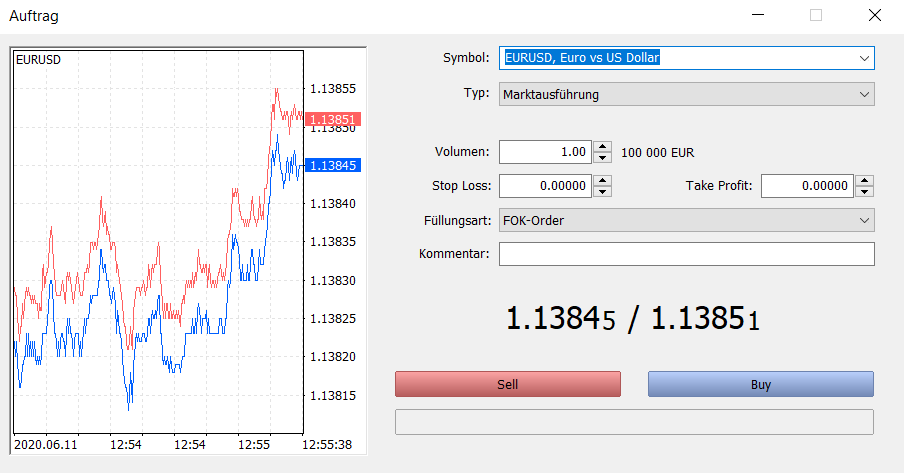Click the 100 000 EUR volume text
The width and height of the screenshot is (904, 473).
[657, 153]
